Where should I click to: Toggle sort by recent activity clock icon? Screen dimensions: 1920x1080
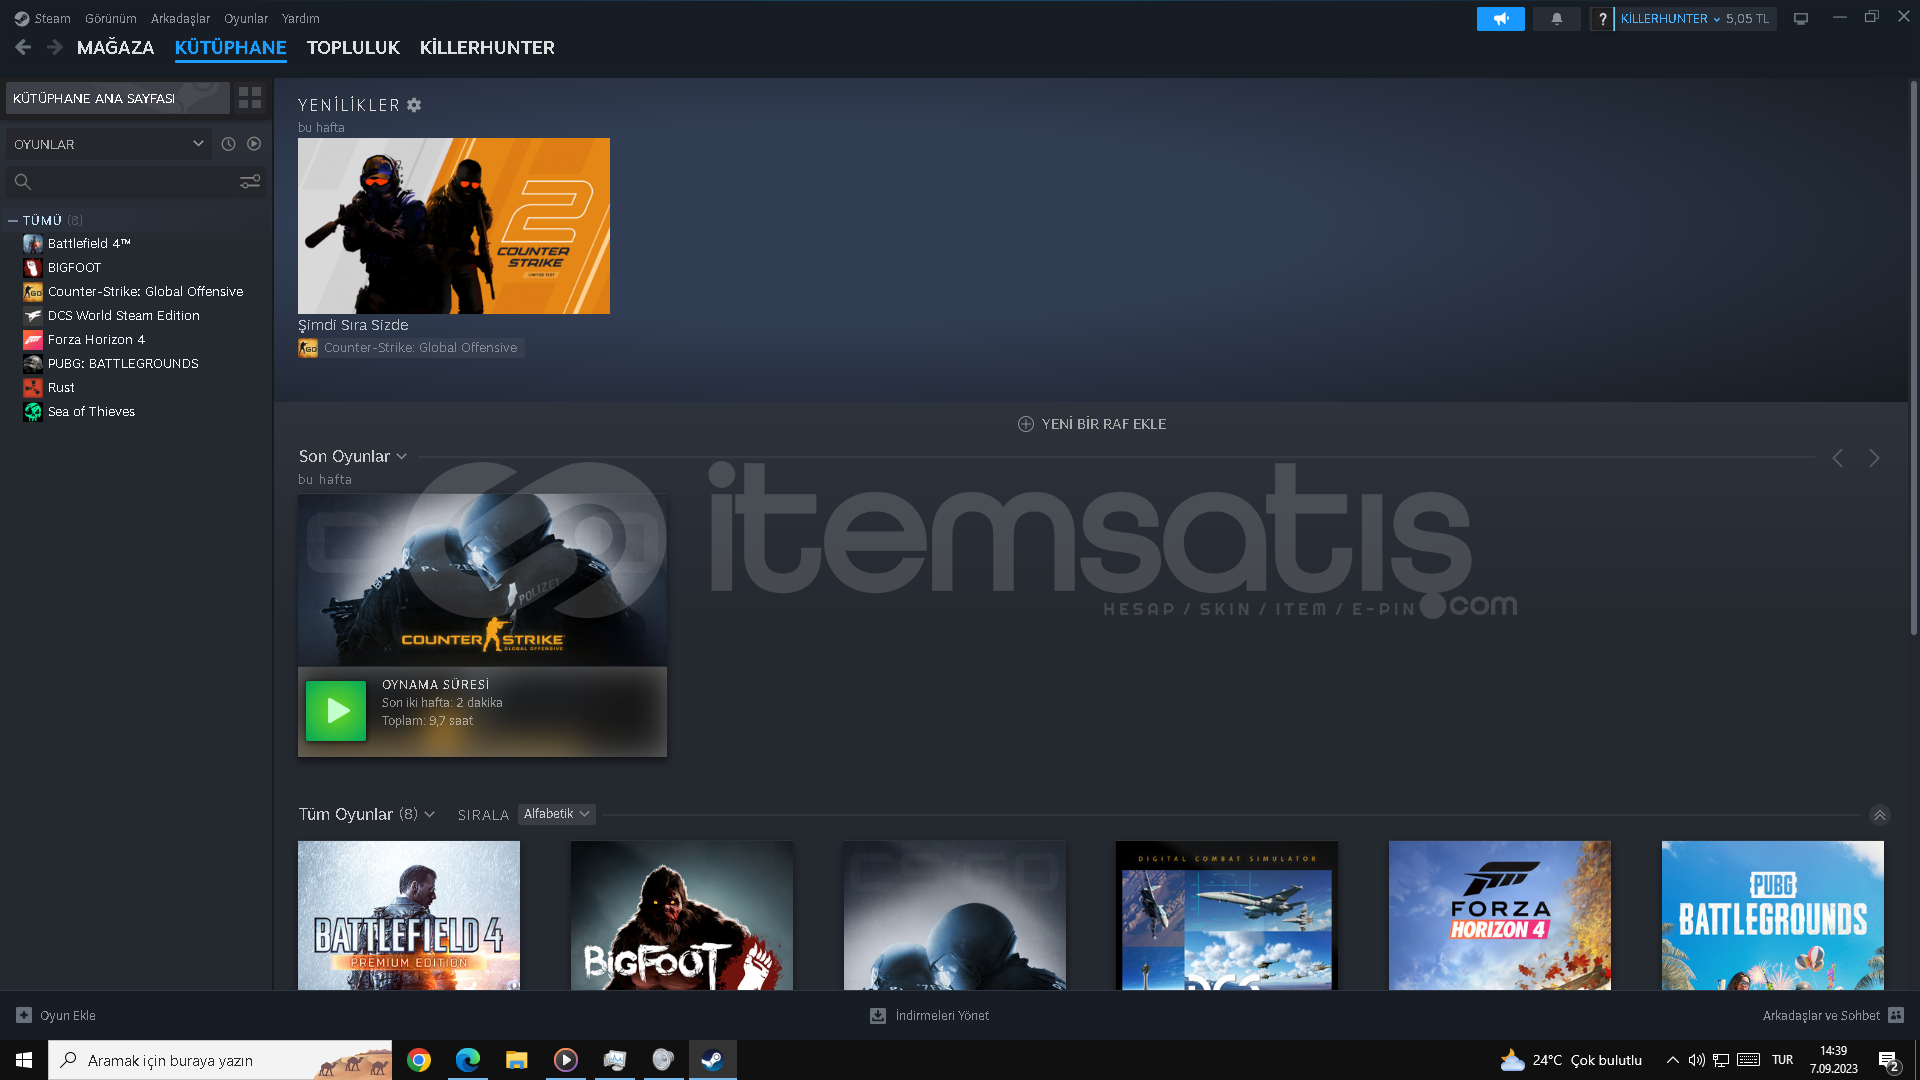point(228,144)
